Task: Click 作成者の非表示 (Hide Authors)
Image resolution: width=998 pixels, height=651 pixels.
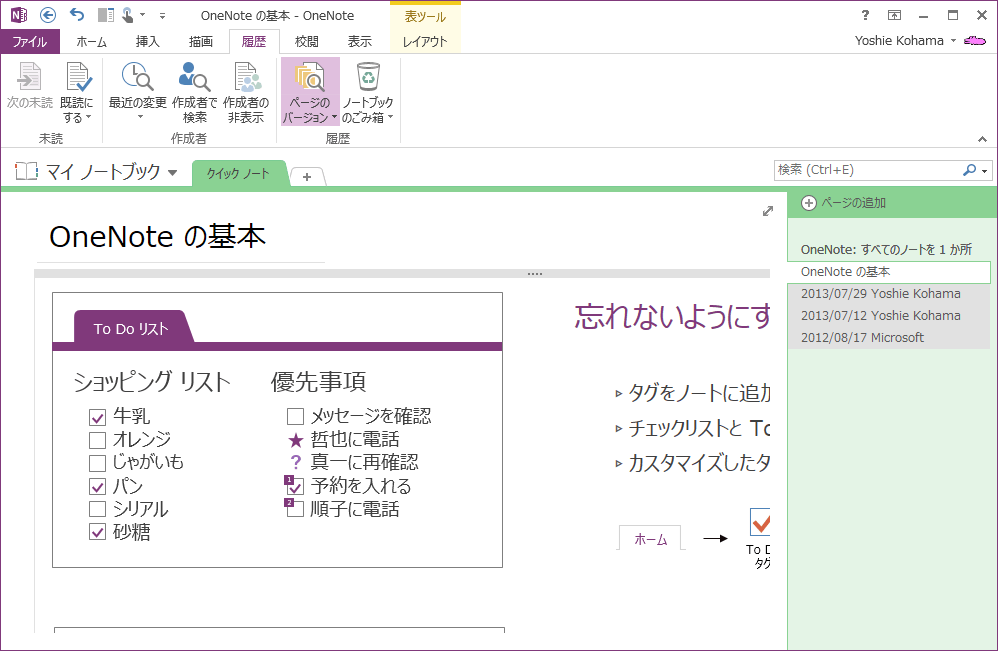Action: click(x=246, y=93)
